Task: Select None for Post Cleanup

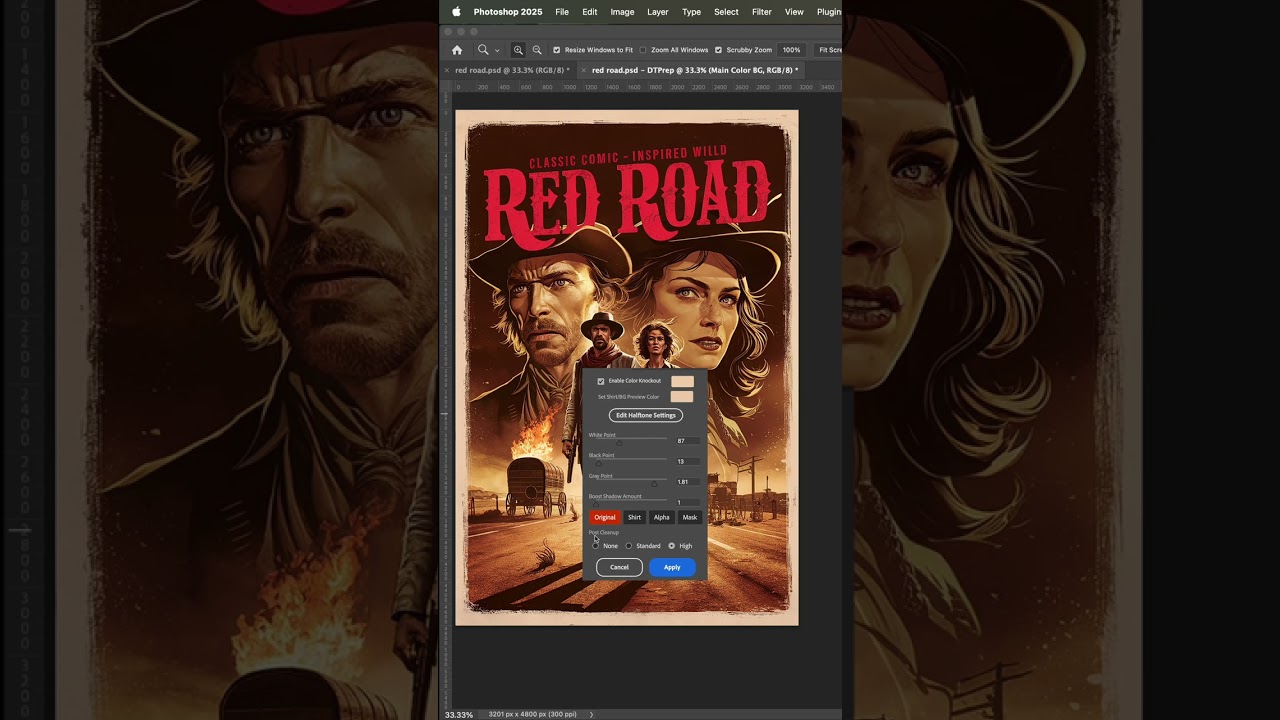Action: coord(596,546)
